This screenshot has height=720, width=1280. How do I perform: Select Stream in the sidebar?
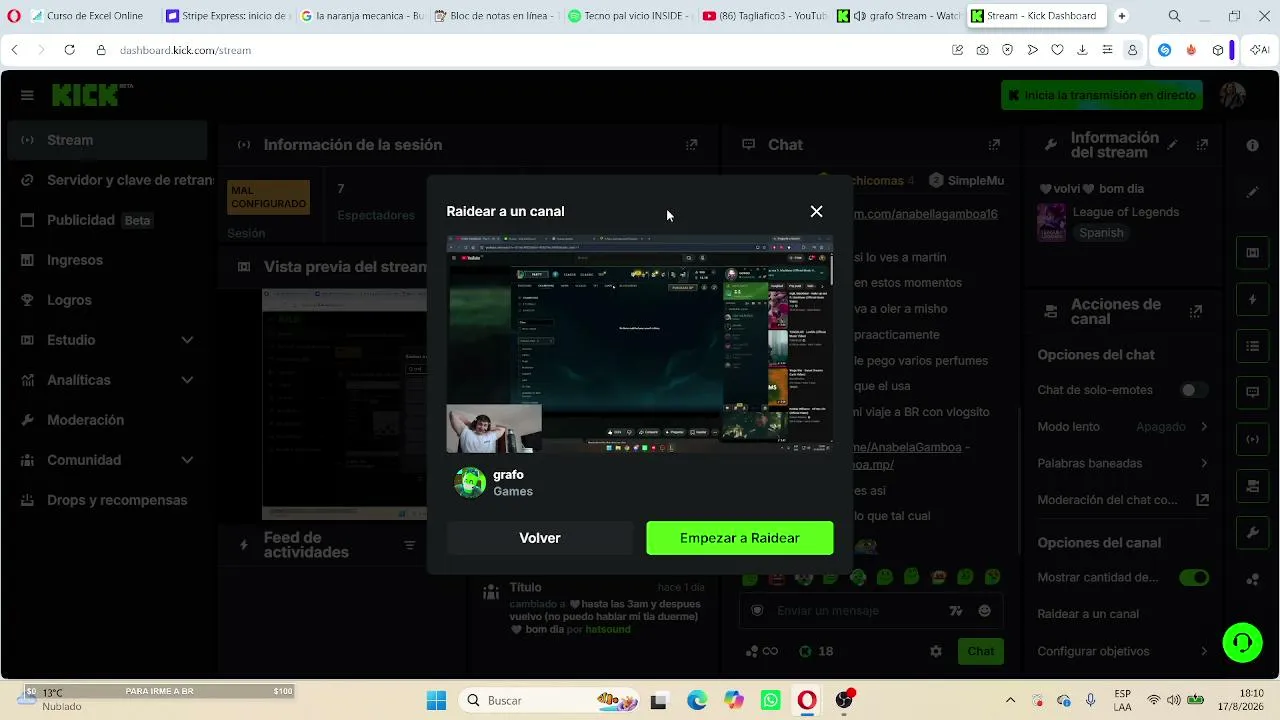107,140
